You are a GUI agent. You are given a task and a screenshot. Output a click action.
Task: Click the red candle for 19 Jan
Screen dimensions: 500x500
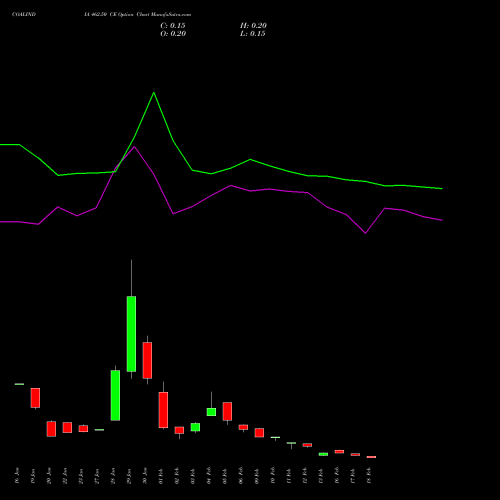(x=35, y=398)
